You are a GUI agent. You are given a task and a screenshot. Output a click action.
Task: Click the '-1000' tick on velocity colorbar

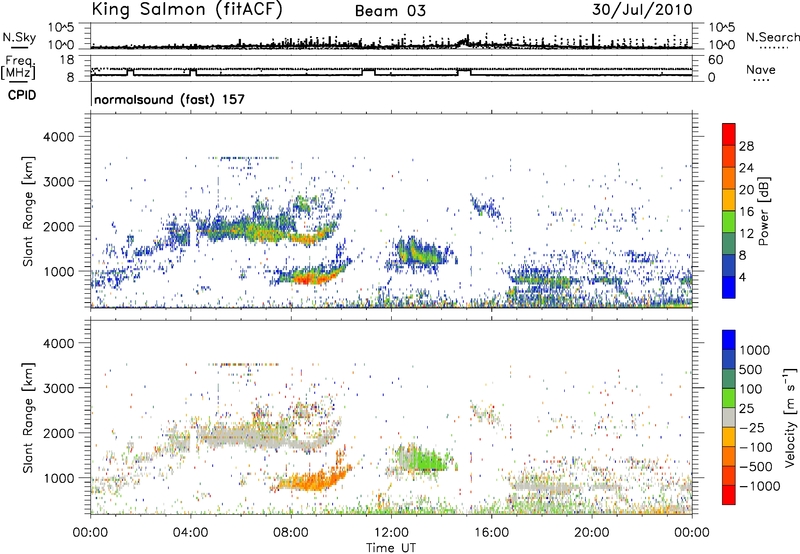point(759,486)
